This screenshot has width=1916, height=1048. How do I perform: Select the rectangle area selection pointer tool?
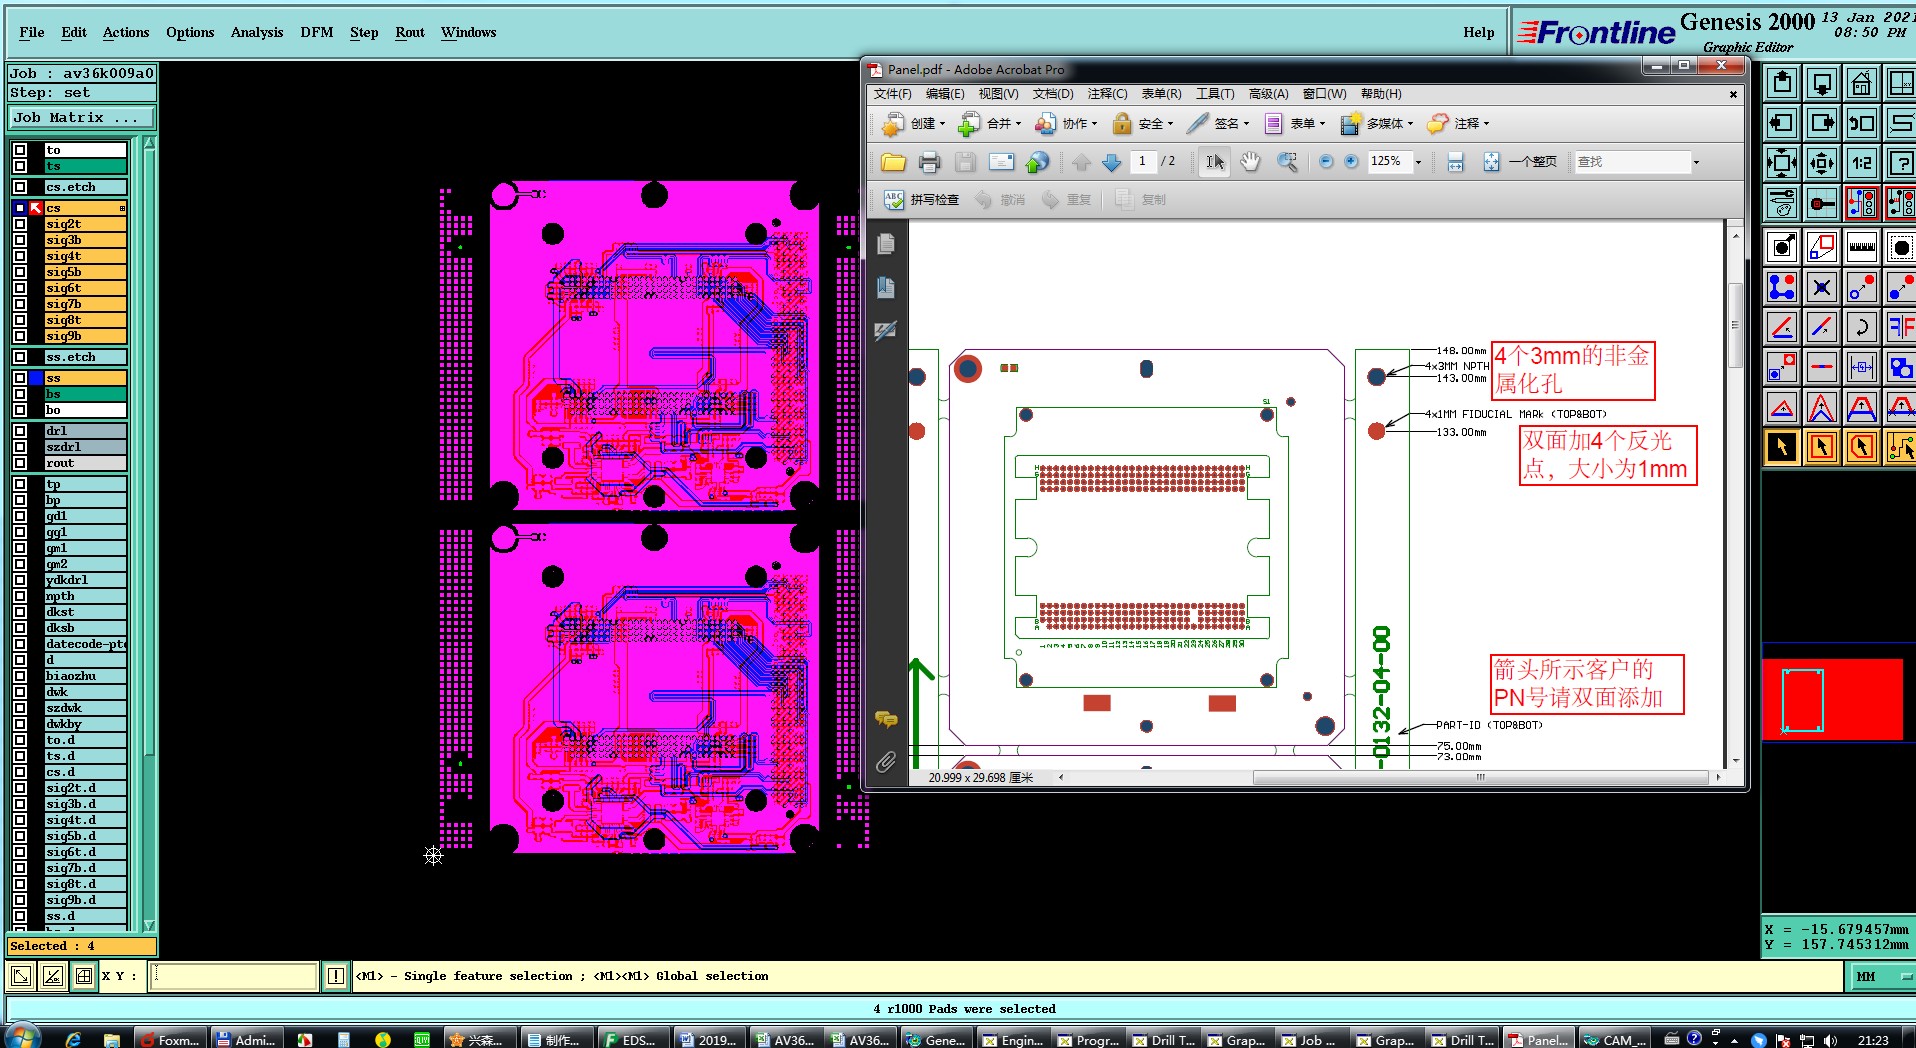pyautogui.click(x=1822, y=447)
